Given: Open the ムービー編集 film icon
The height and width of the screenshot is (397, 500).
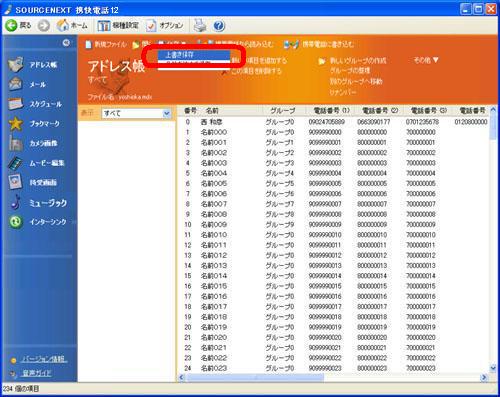Looking at the screenshot, I should pyautogui.click(x=16, y=163).
